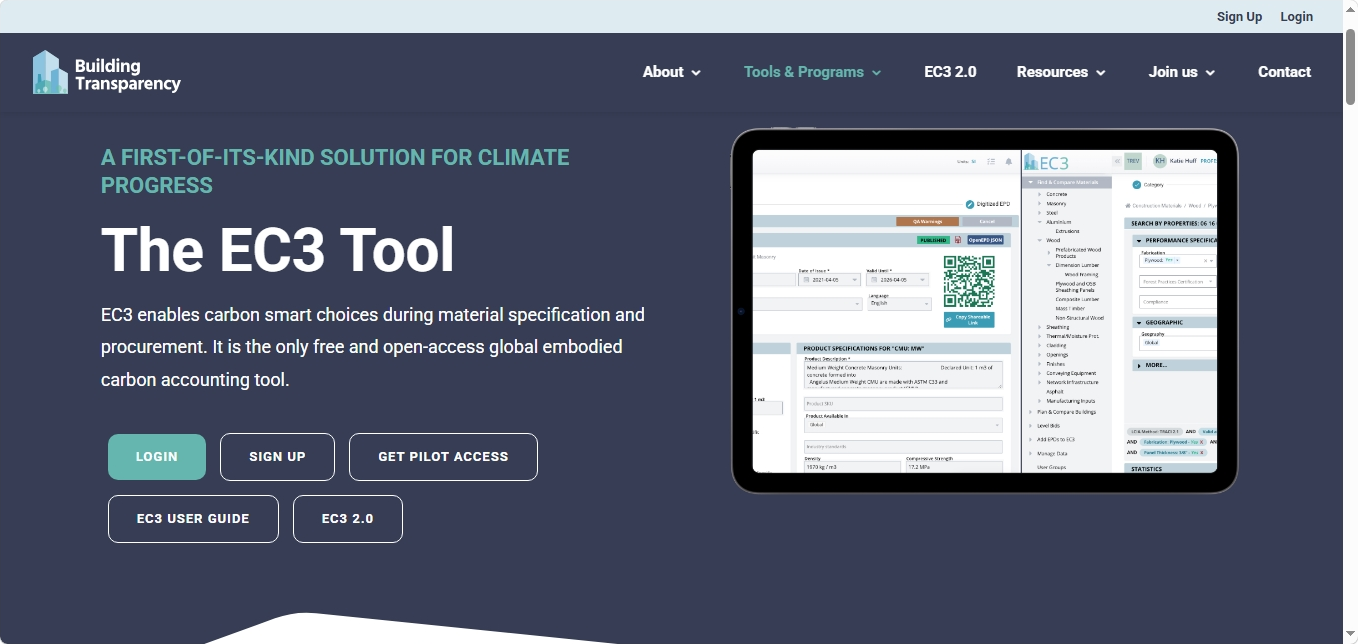Viewport: 1358px width, 644px height.
Task: Open the Contact page
Action: coord(1284,72)
